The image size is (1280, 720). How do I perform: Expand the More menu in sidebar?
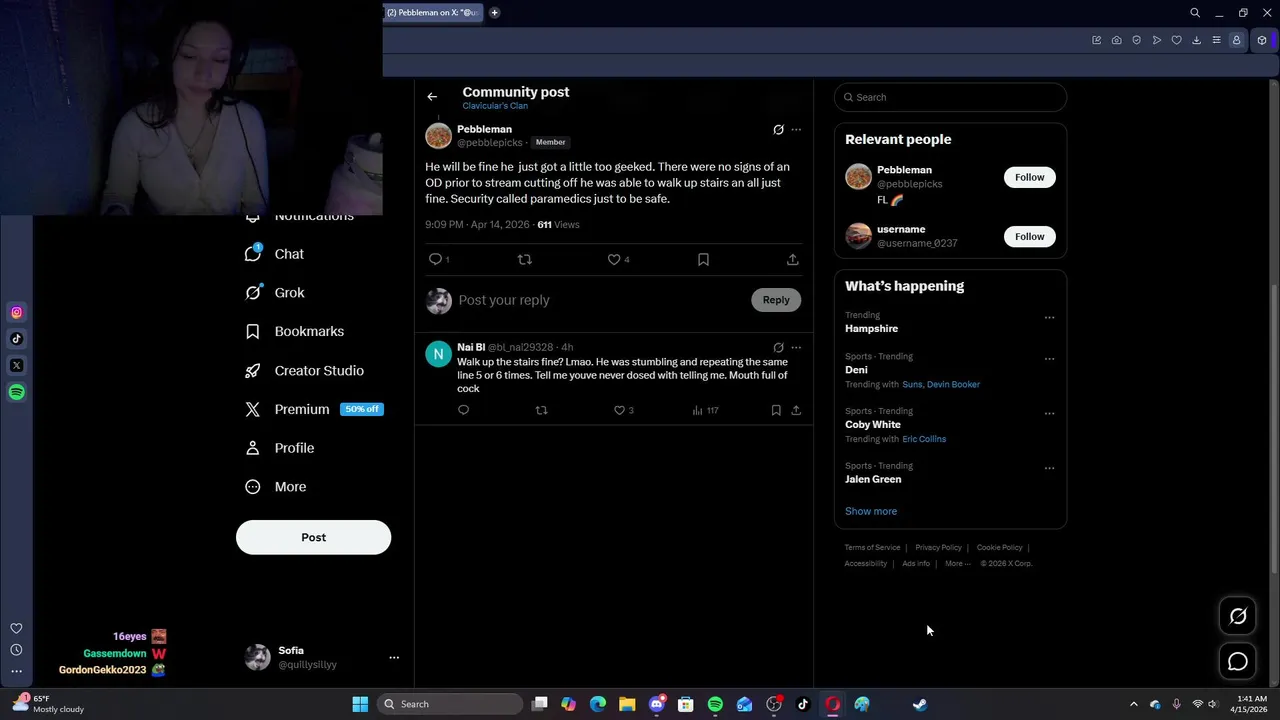(x=276, y=487)
